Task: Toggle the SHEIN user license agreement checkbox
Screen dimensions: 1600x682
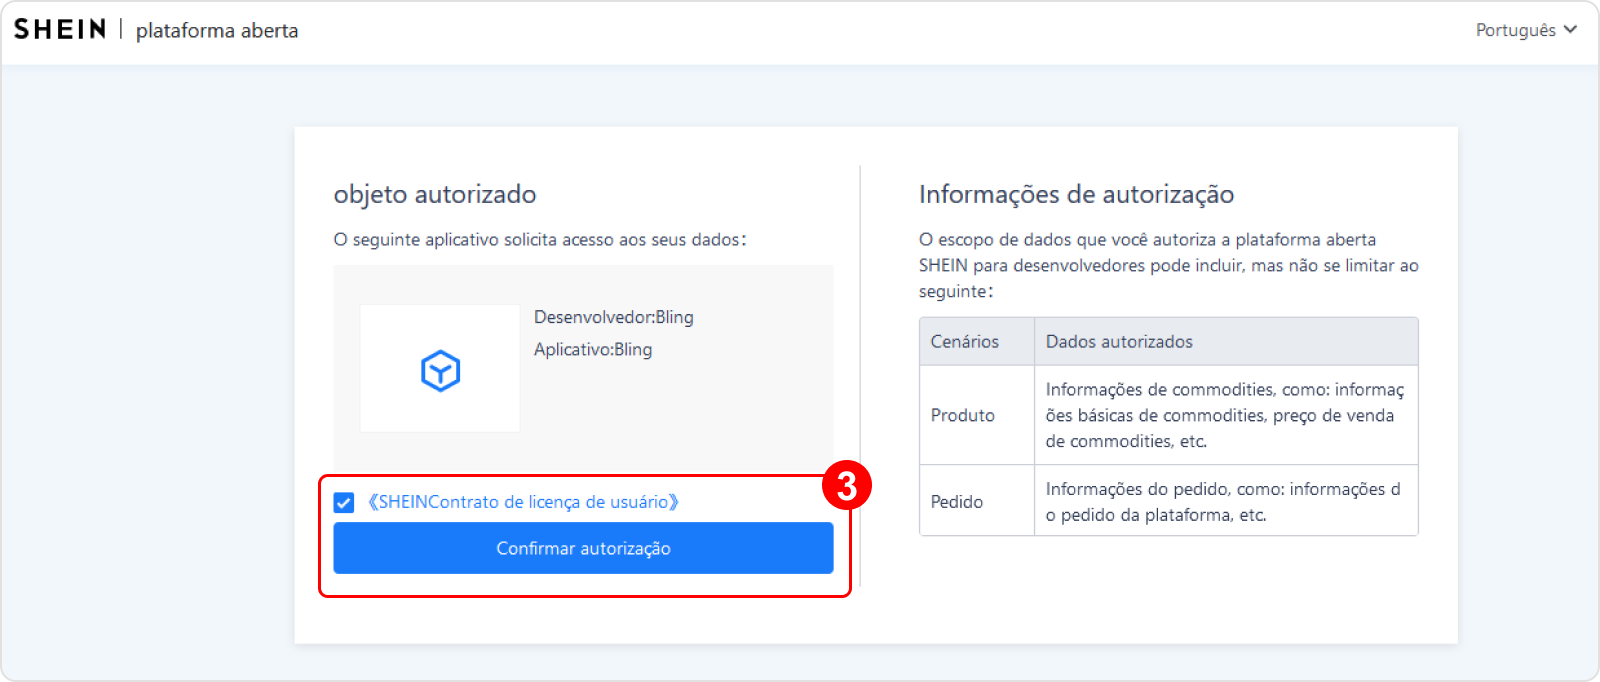Action: [x=344, y=502]
